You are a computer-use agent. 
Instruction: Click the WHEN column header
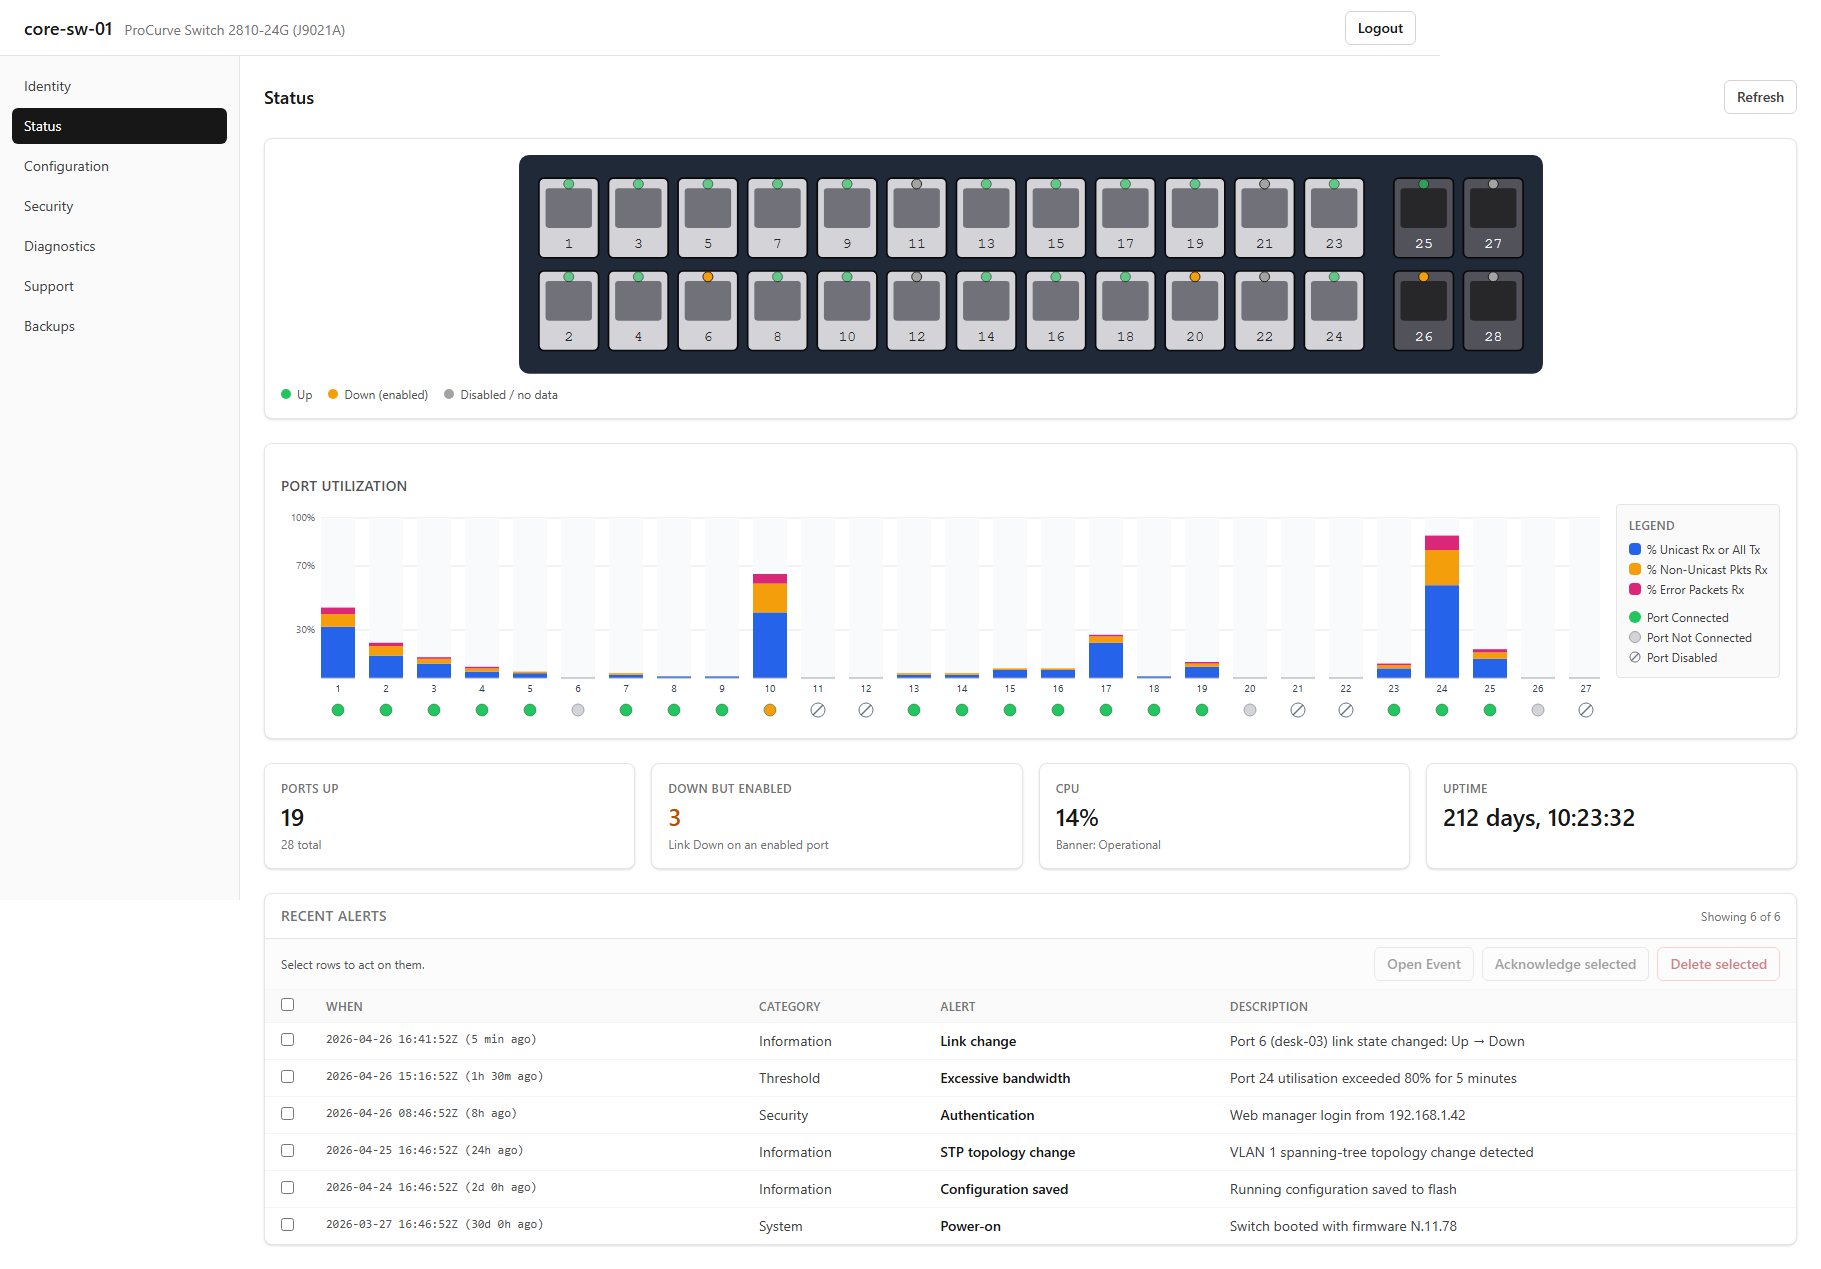[x=344, y=1006]
